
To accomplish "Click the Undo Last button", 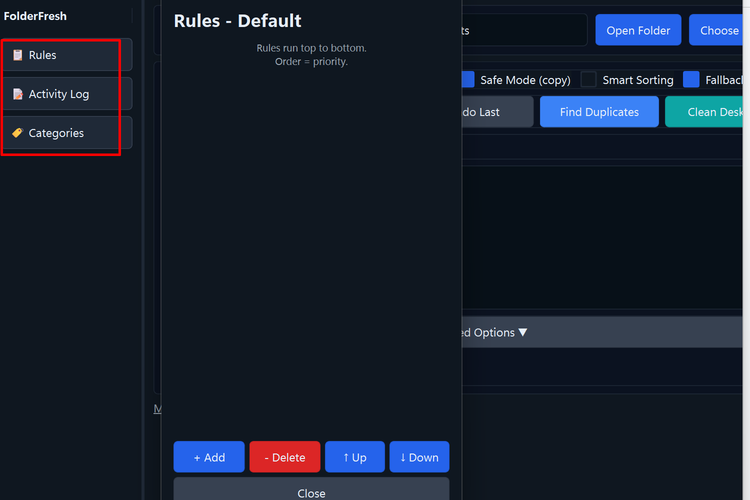I will [496, 112].
